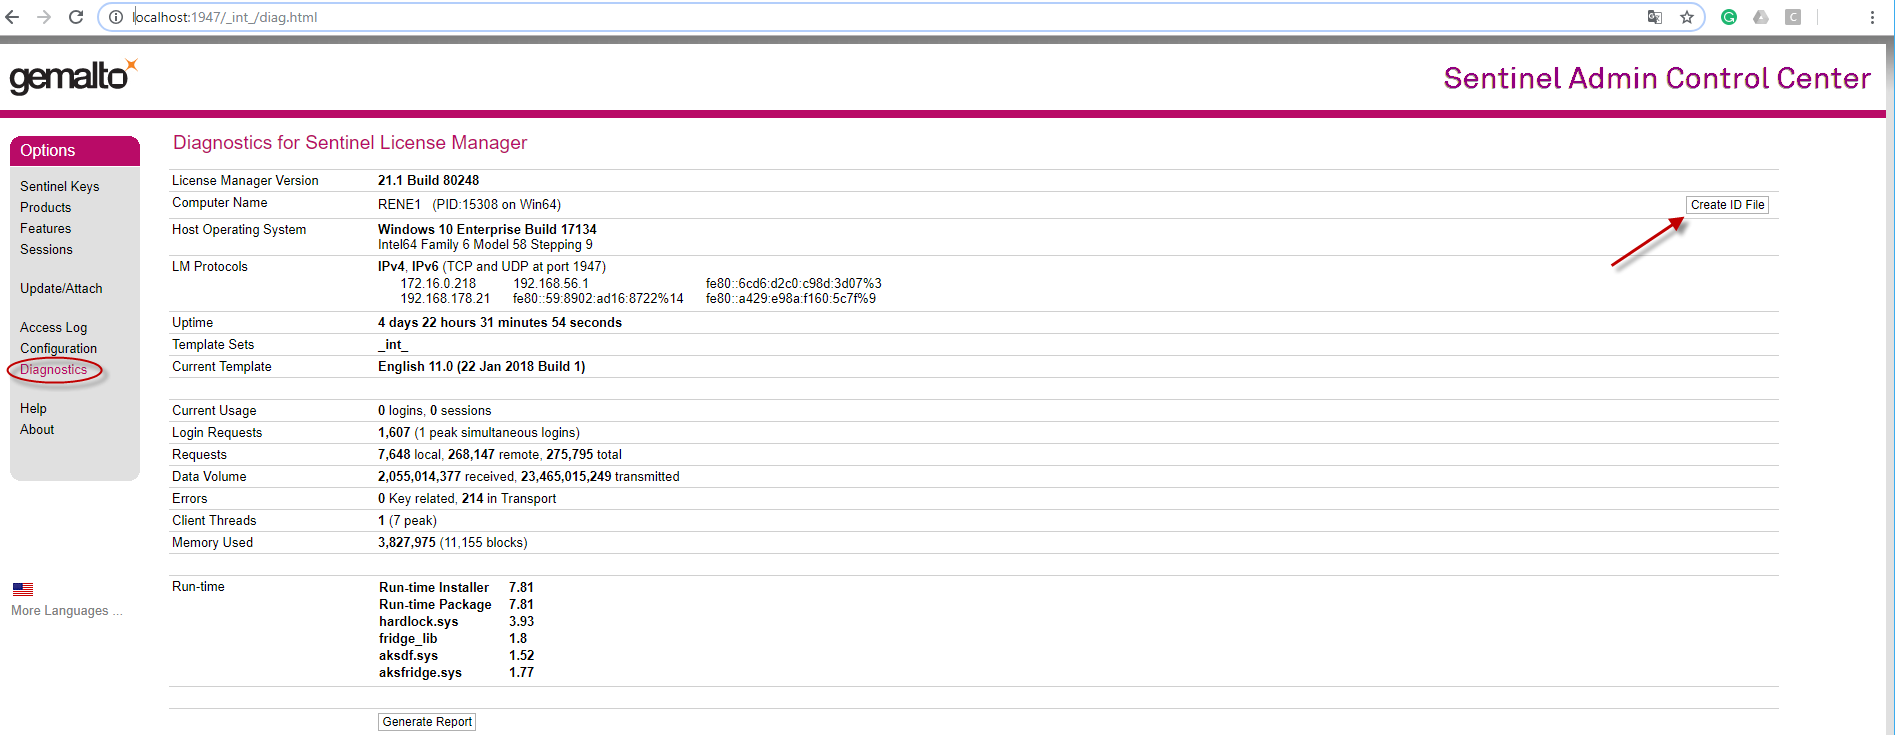Viewport: 1895px width, 735px height.
Task: Open the Help link
Action: point(33,408)
